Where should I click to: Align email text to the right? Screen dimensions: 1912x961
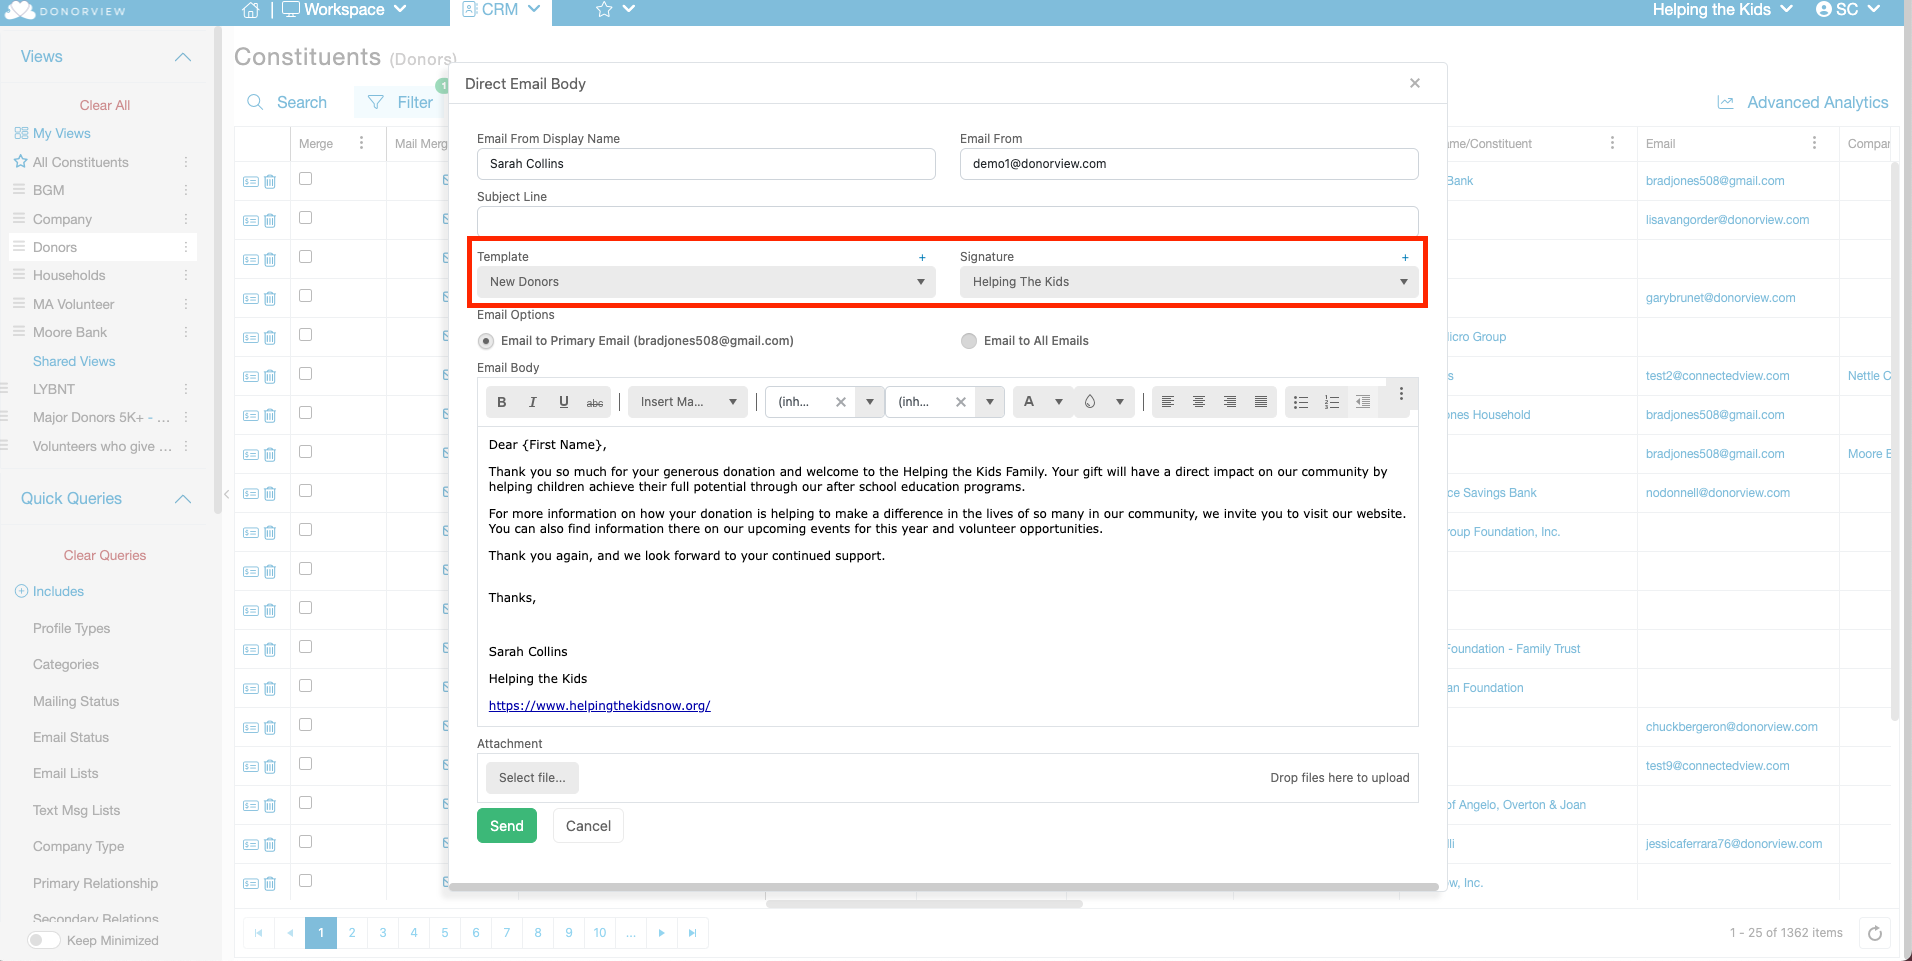click(1230, 402)
